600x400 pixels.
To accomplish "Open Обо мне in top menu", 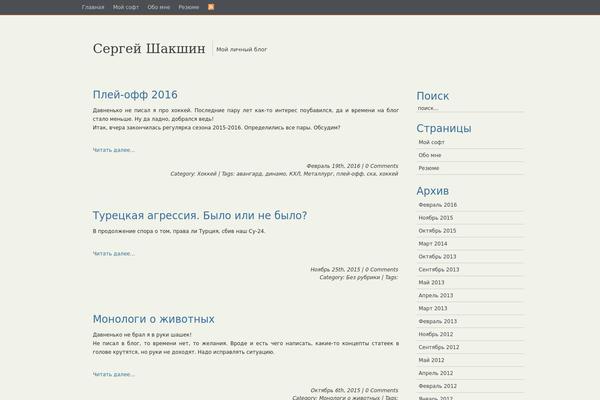I will [159, 7].
